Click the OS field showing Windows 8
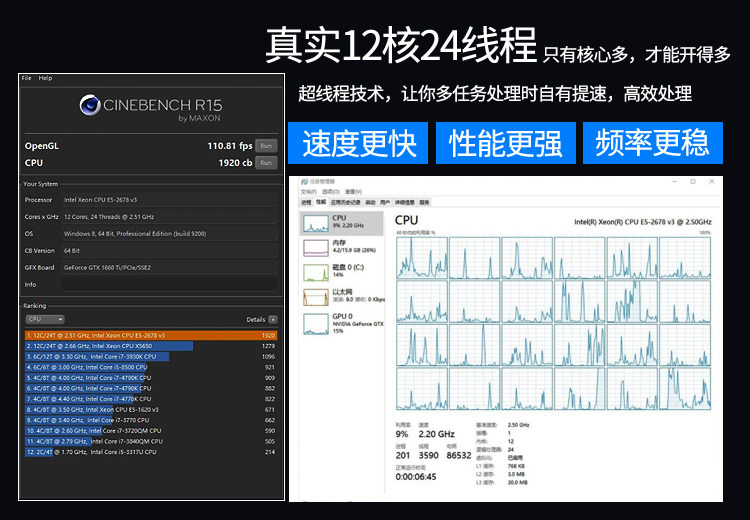 point(169,233)
